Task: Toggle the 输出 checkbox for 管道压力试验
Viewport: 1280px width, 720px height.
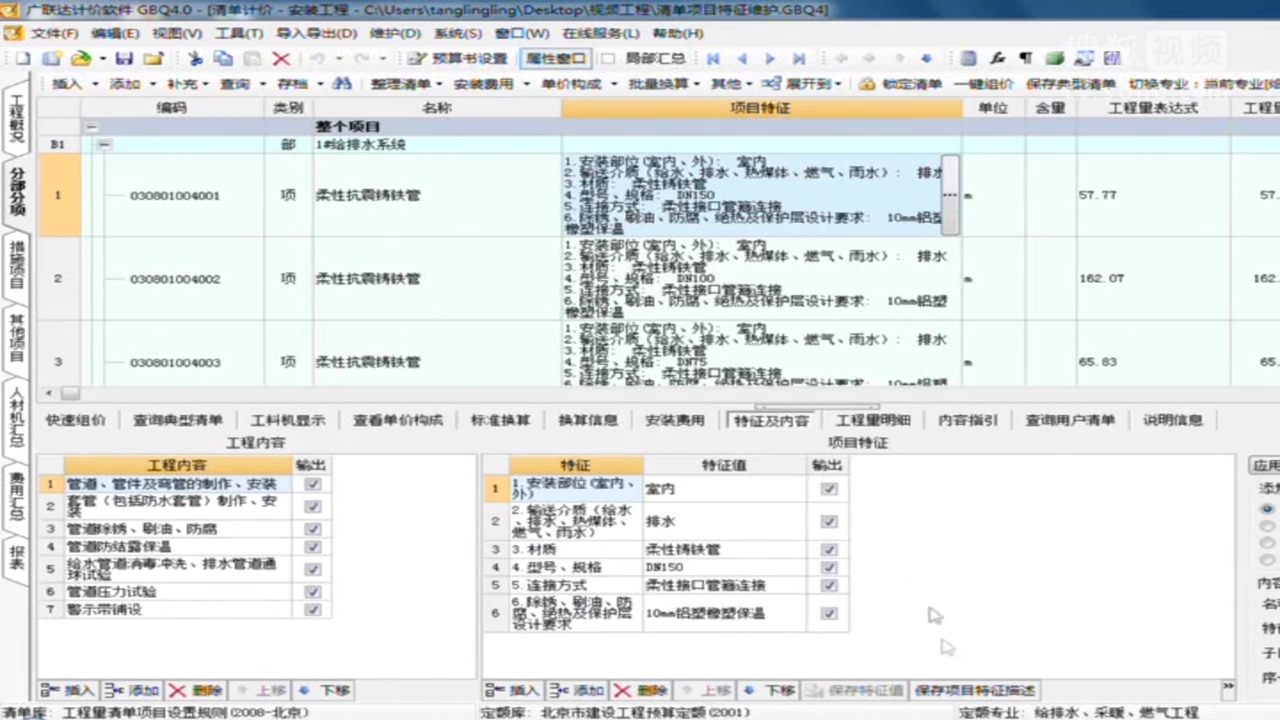Action: (312, 591)
